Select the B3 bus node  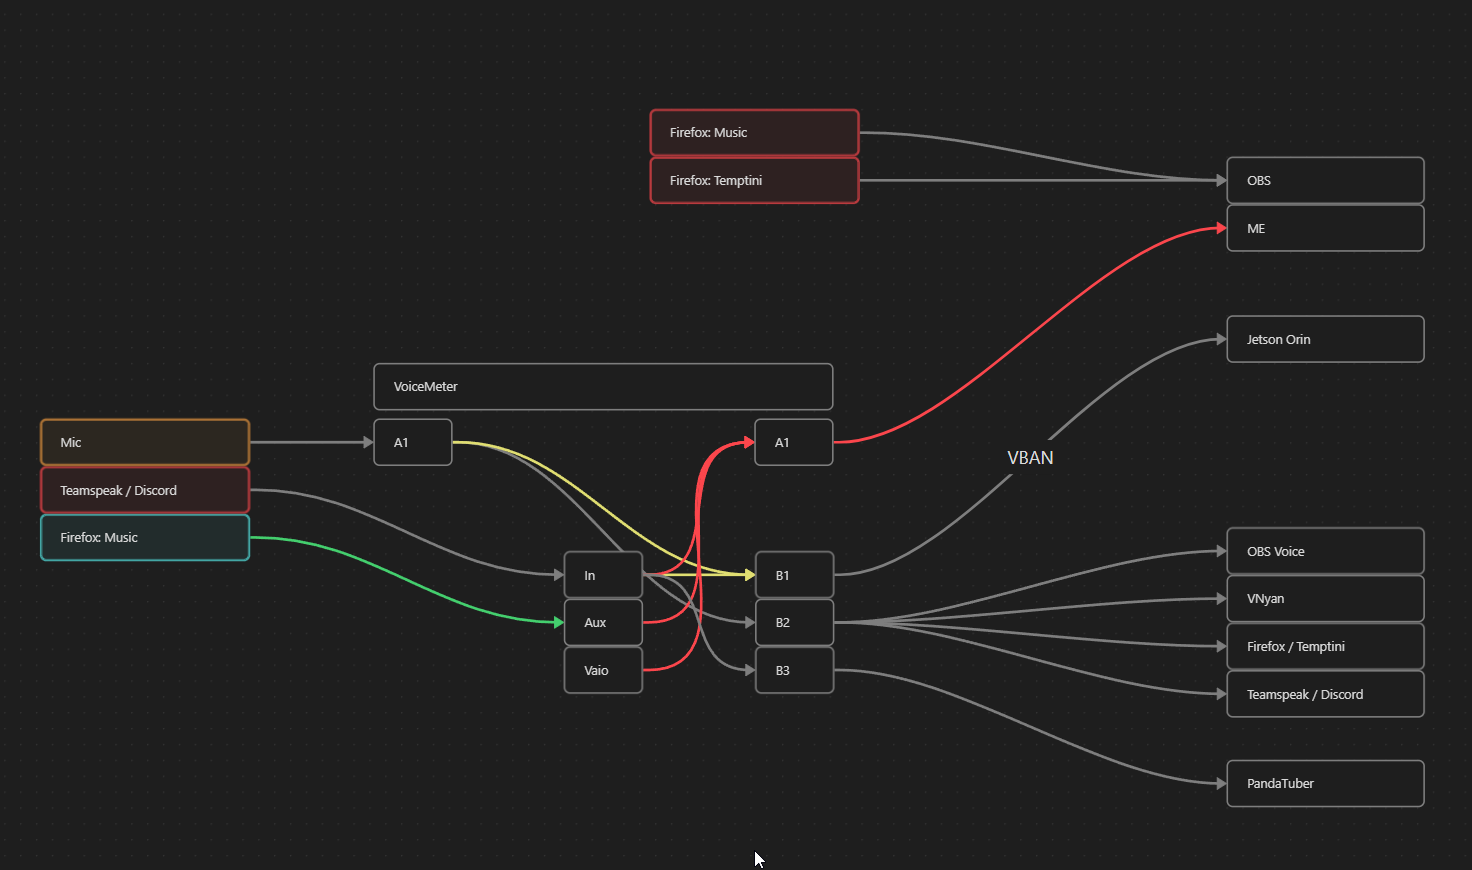[794, 670]
